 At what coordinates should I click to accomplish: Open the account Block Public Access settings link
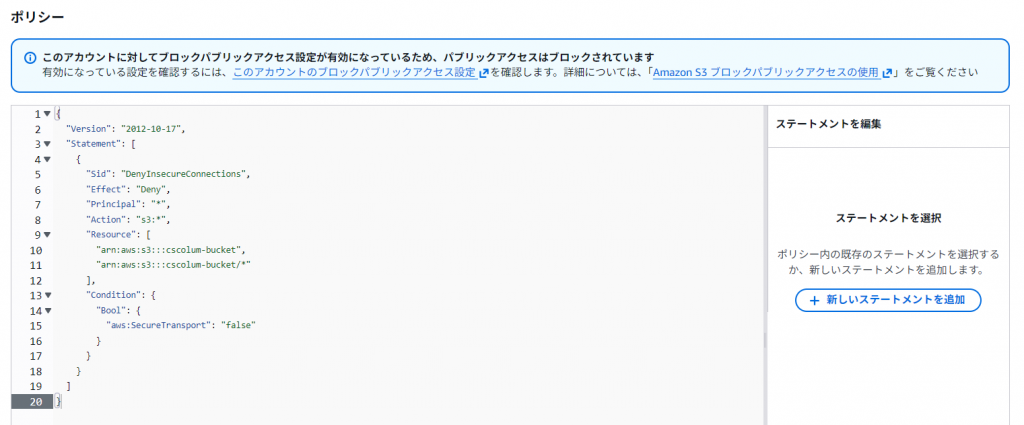pyautogui.click(x=354, y=73)
